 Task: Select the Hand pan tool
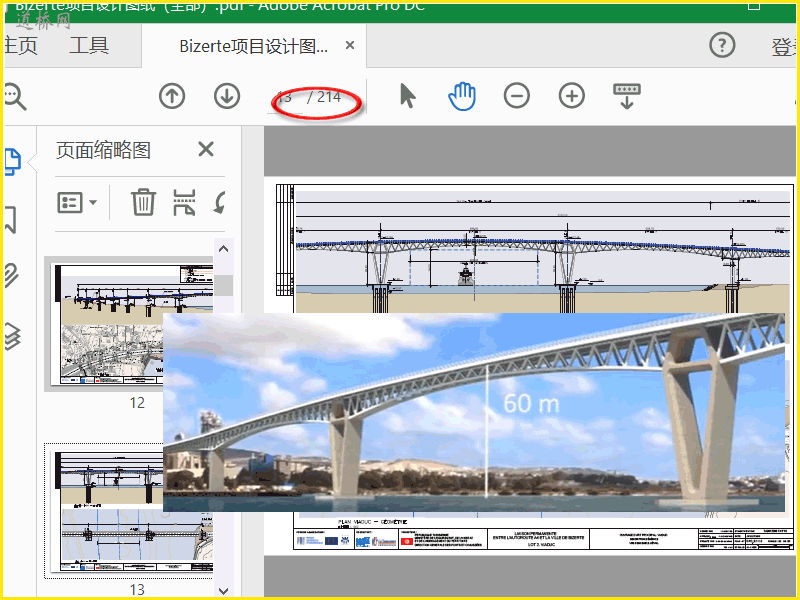(x=462, y=96)
